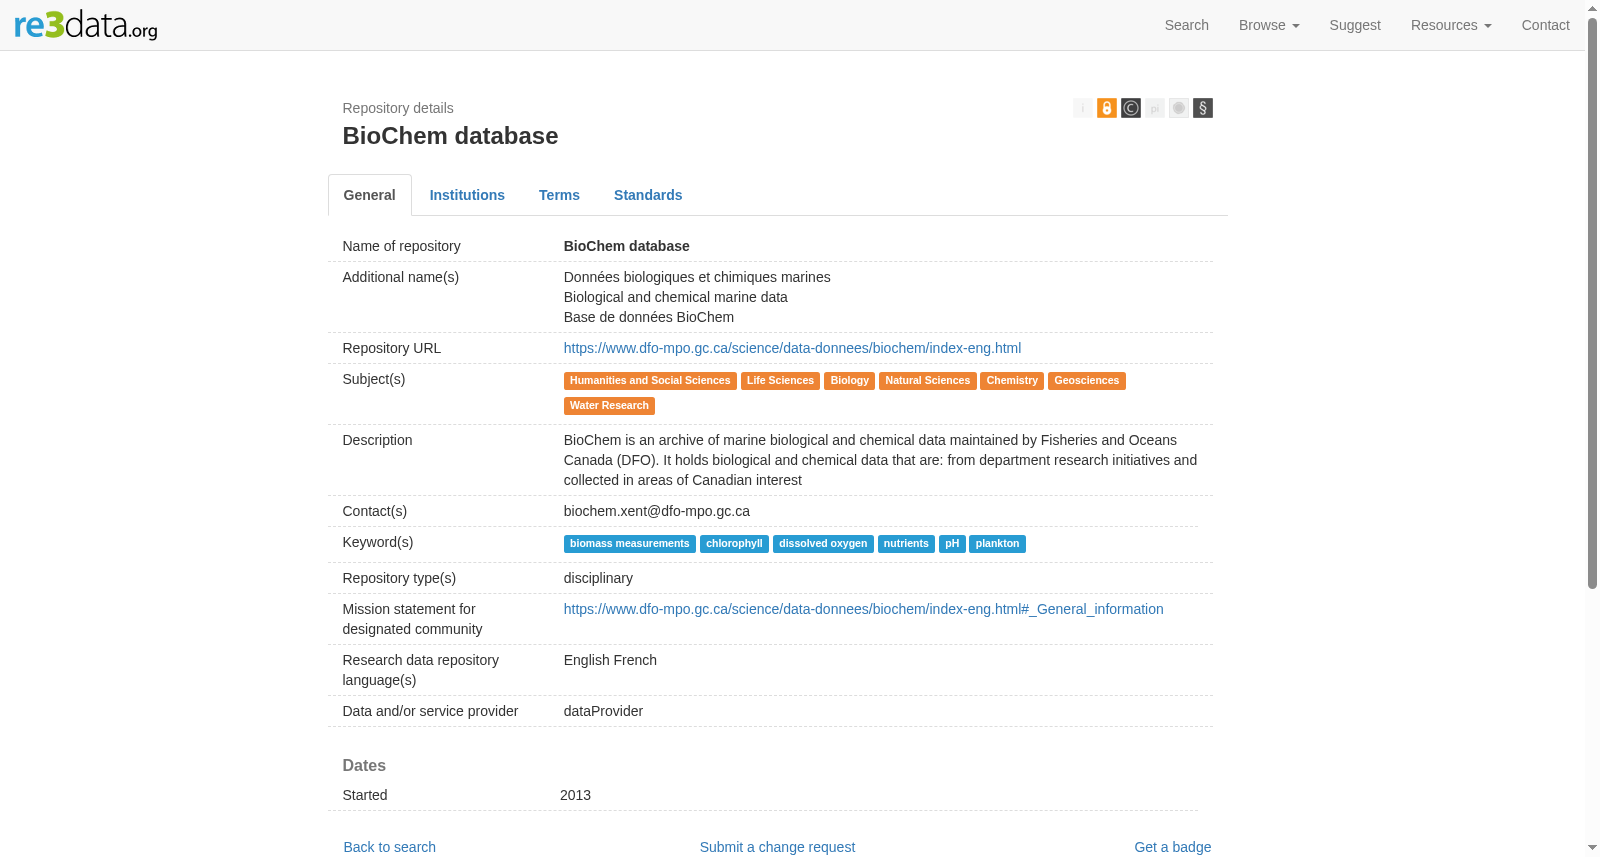Click the 'Repository details' label
The height and width of the screenshot is (857, 1600).
click(x=398, y=108)
